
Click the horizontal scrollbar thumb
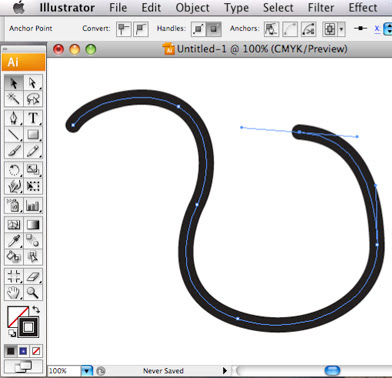click(x=332, y=370)
